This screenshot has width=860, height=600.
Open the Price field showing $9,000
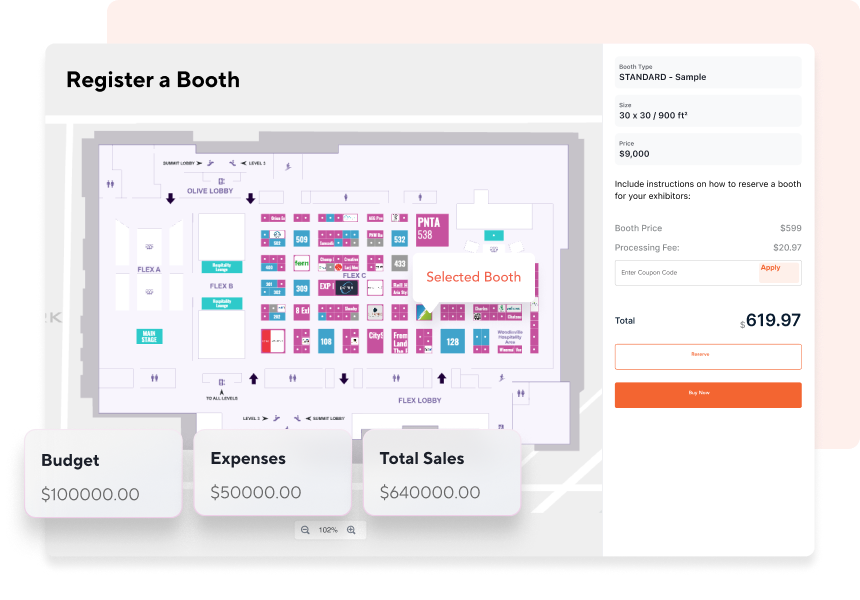[708, 148]
